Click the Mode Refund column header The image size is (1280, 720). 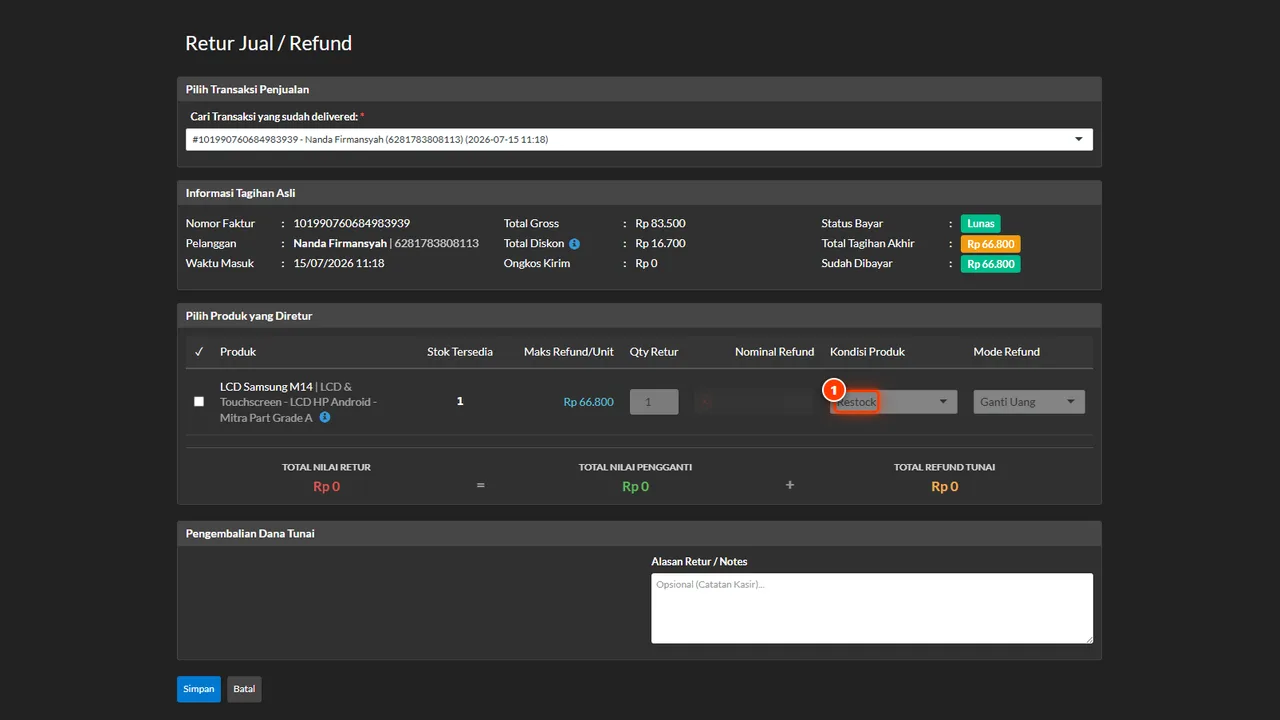pyautogui.click(x=1007, y=352)
